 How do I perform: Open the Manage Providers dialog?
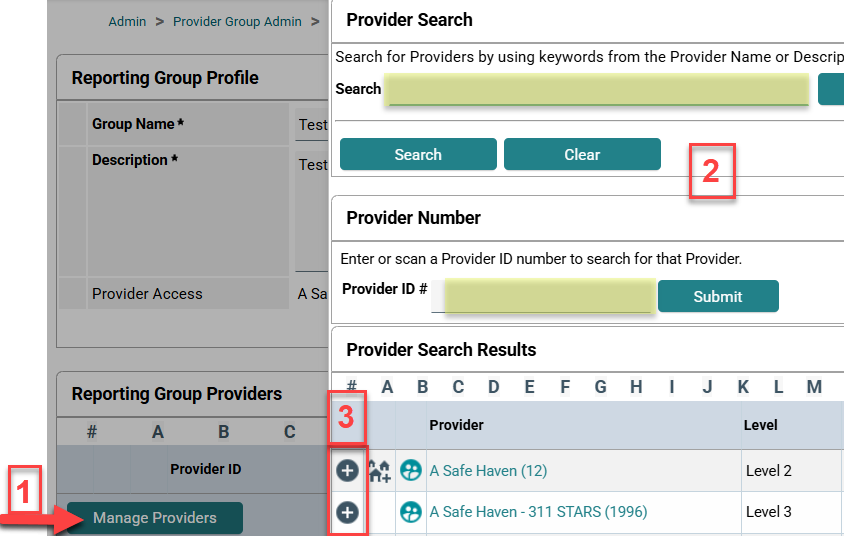click(x=155, y=518)
